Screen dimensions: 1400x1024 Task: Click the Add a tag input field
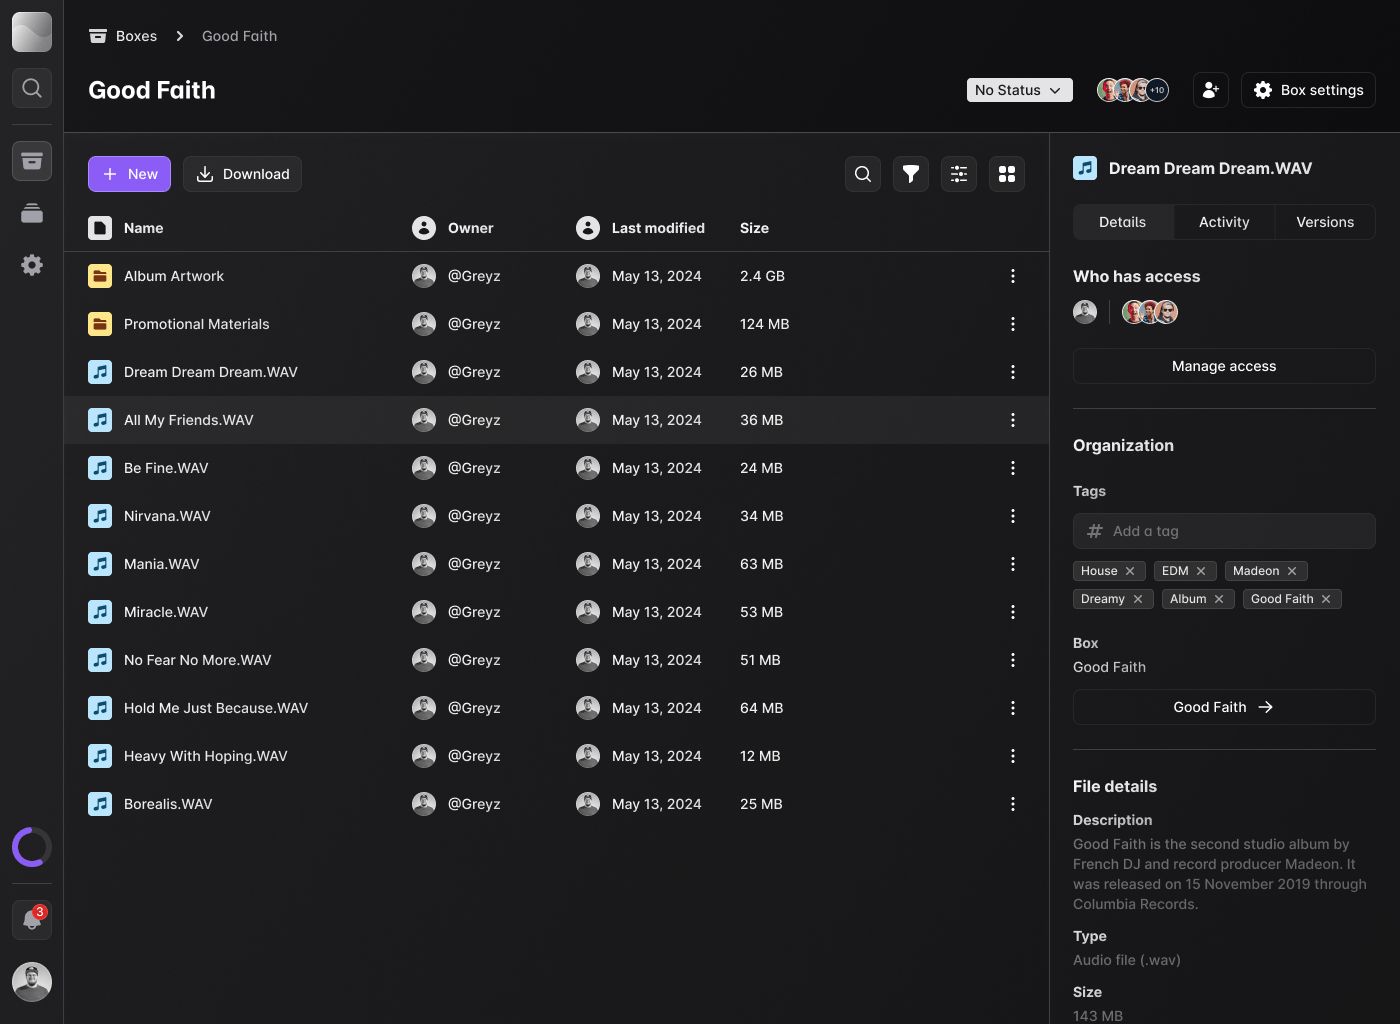click(1223, 531)
